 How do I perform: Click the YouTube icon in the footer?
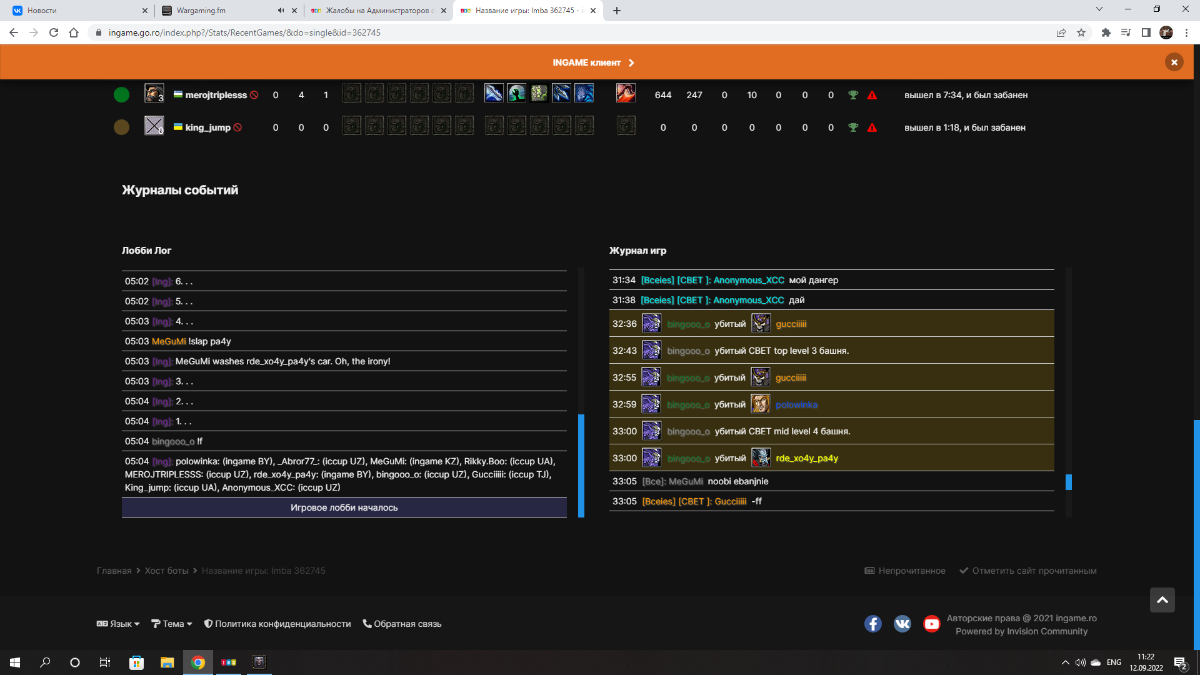click(x=932, y=623)
